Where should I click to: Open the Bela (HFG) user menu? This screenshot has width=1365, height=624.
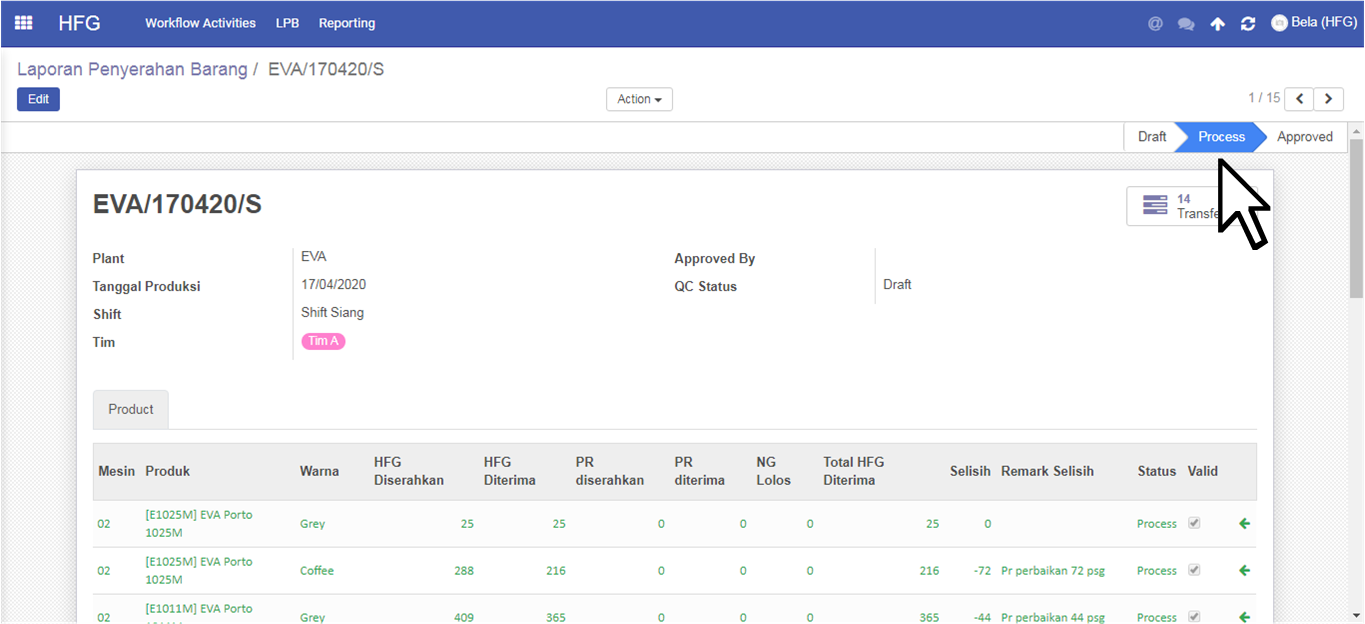click(x=1313, y=23)
